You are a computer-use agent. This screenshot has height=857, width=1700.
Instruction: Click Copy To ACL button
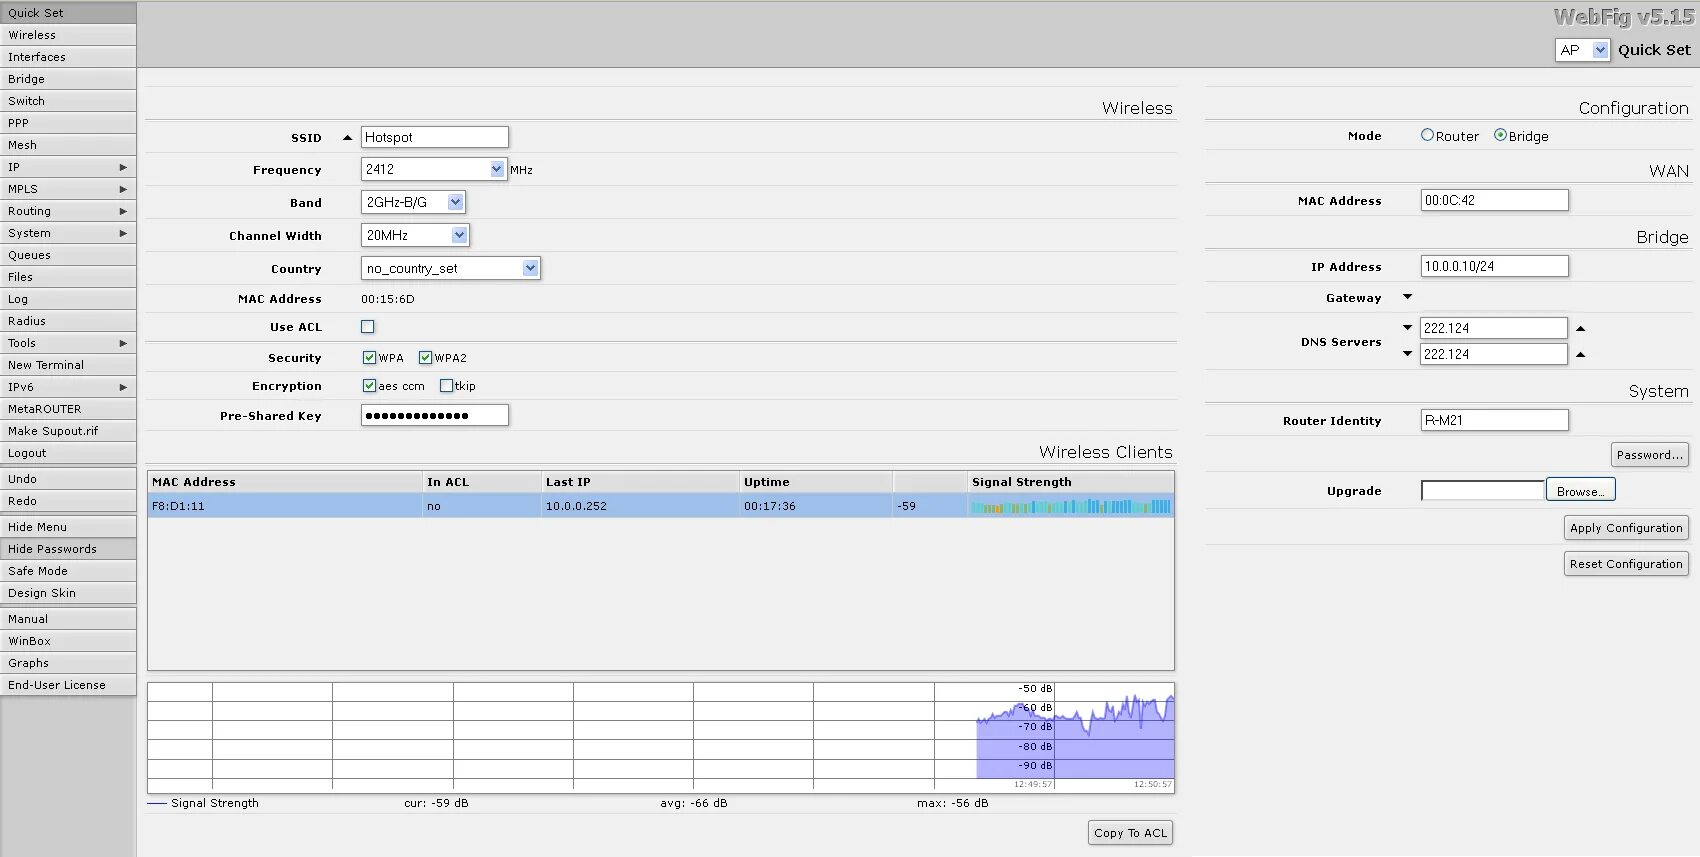[1130, 833]
